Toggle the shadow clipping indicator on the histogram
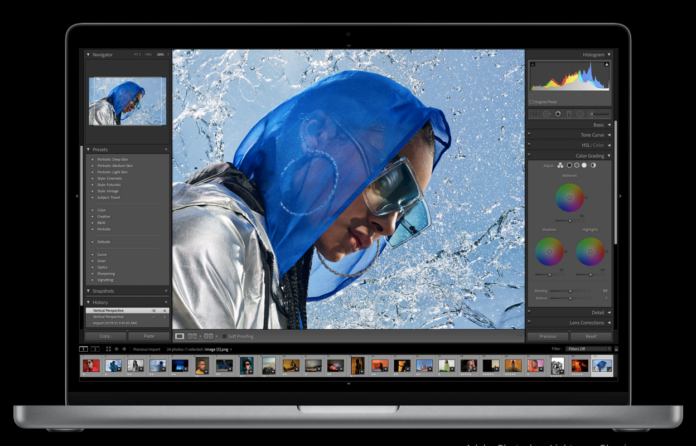696x446 pixels. pos(533,64)
